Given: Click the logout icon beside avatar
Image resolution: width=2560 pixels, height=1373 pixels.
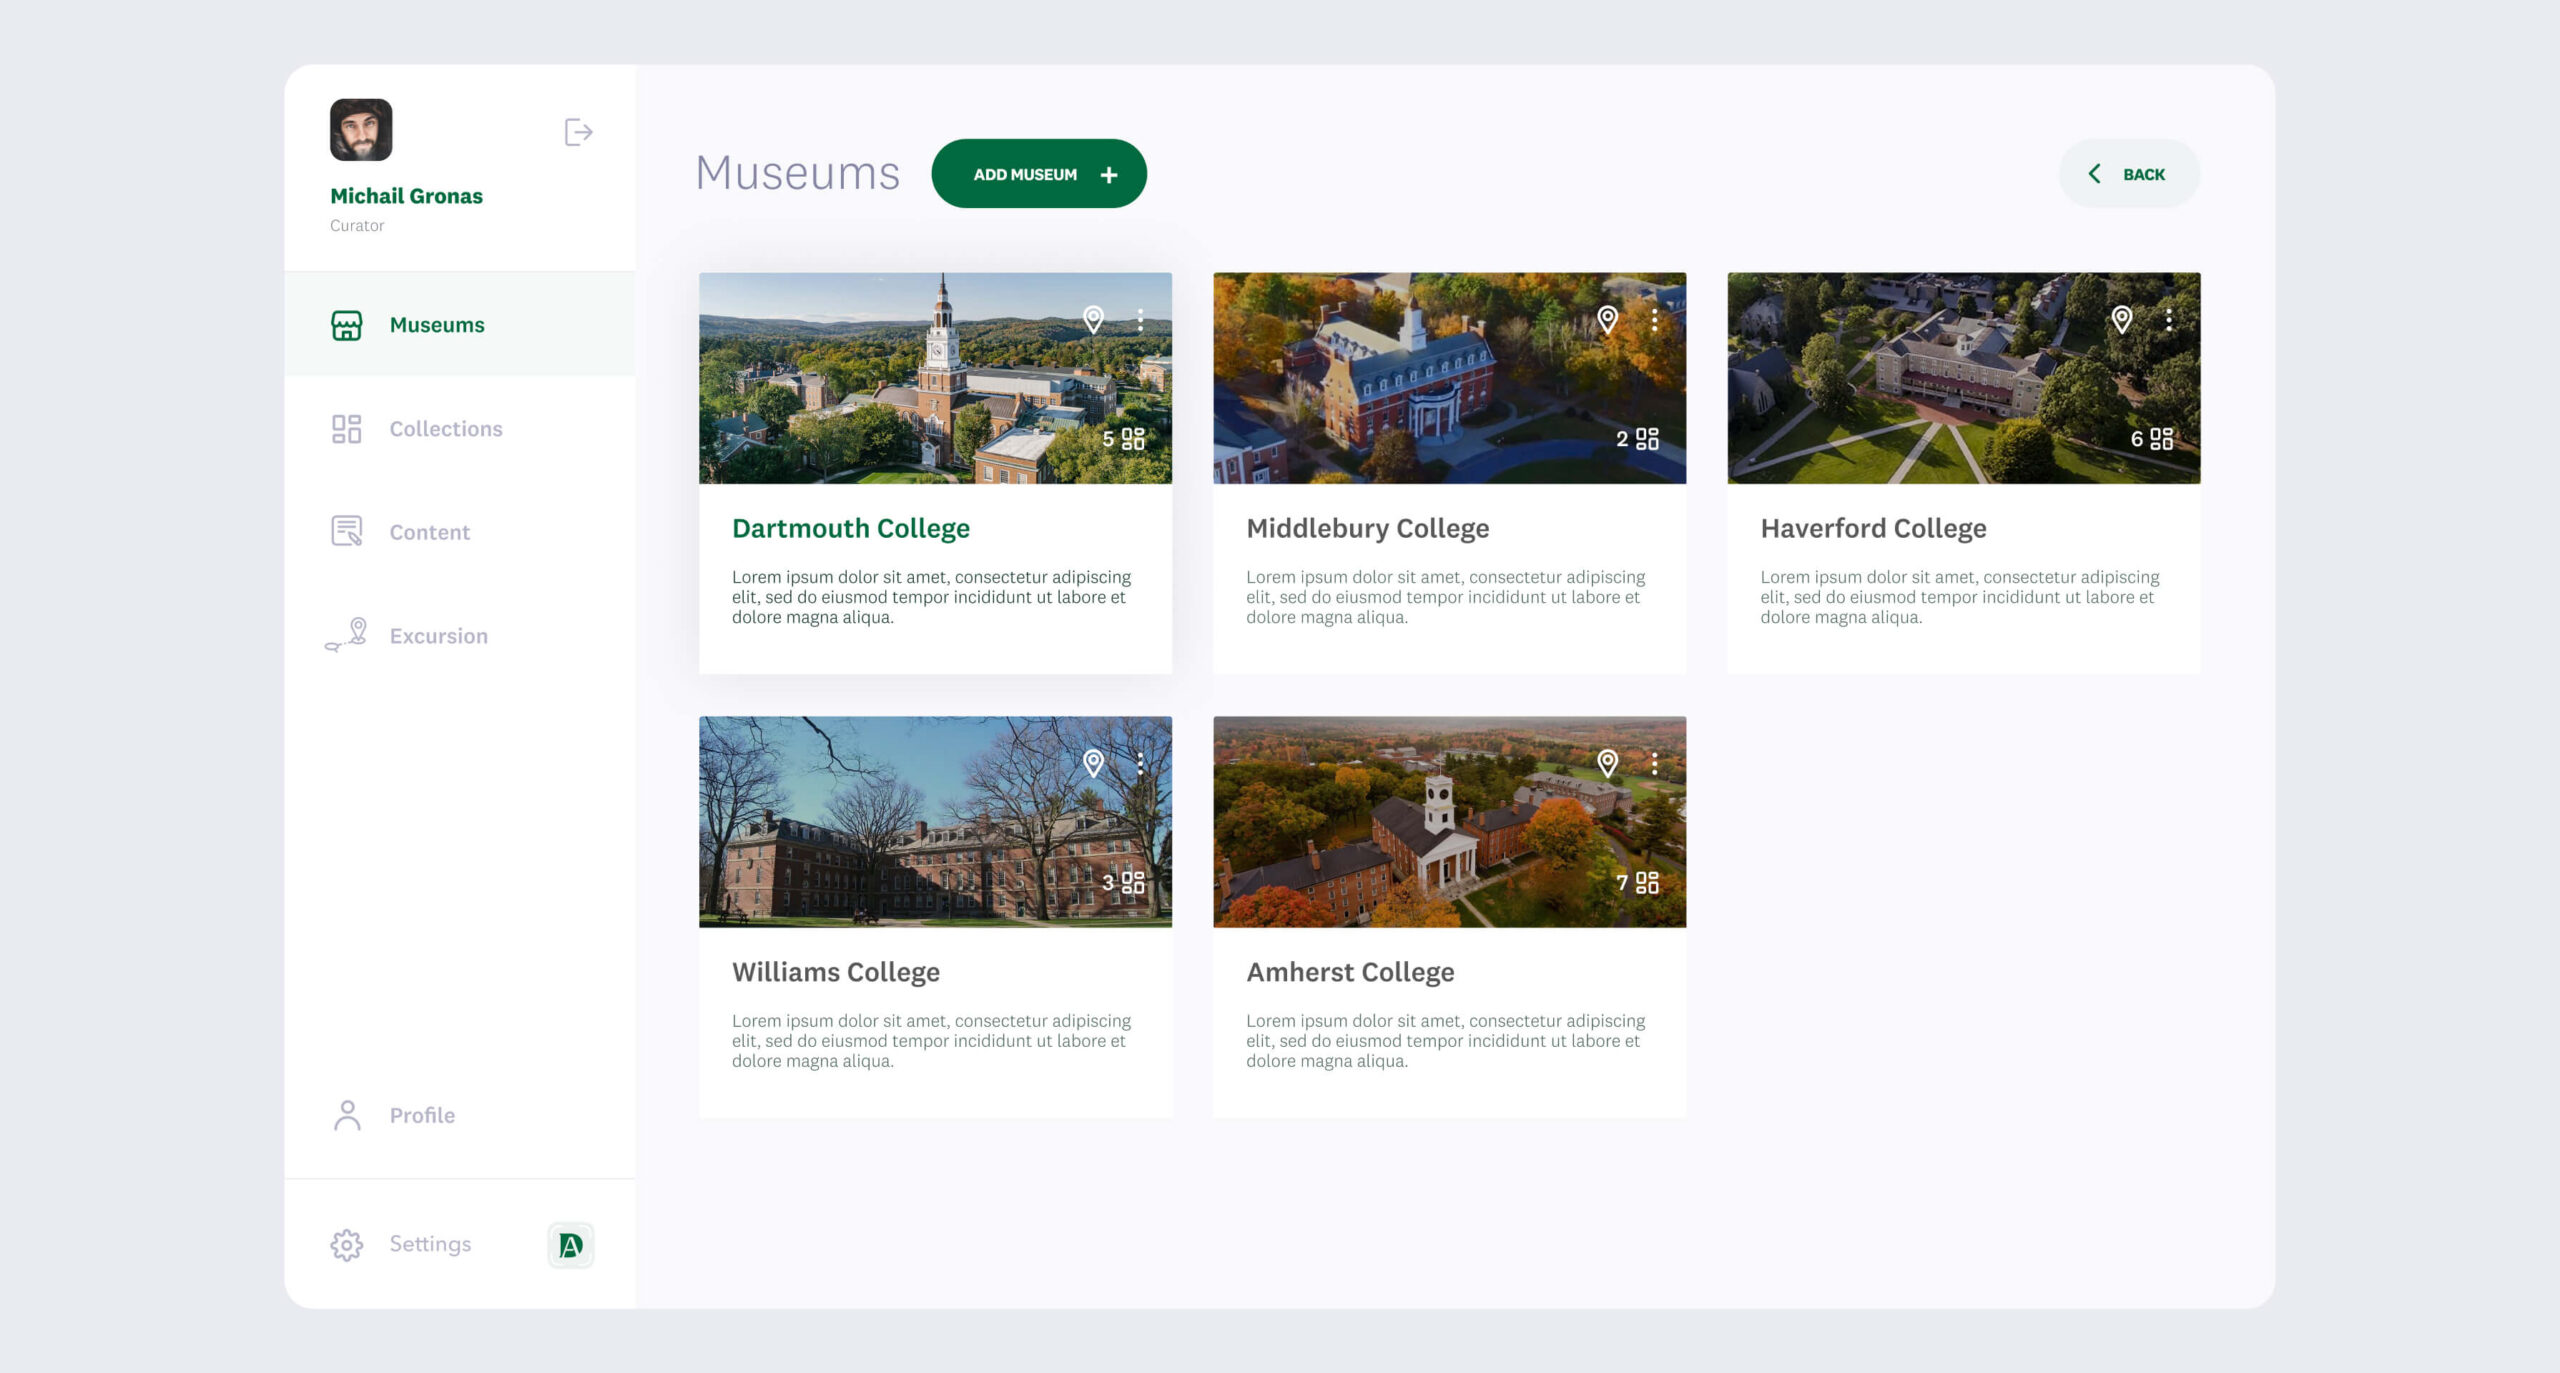Looking at the screenshot, I should coord(578,132).
